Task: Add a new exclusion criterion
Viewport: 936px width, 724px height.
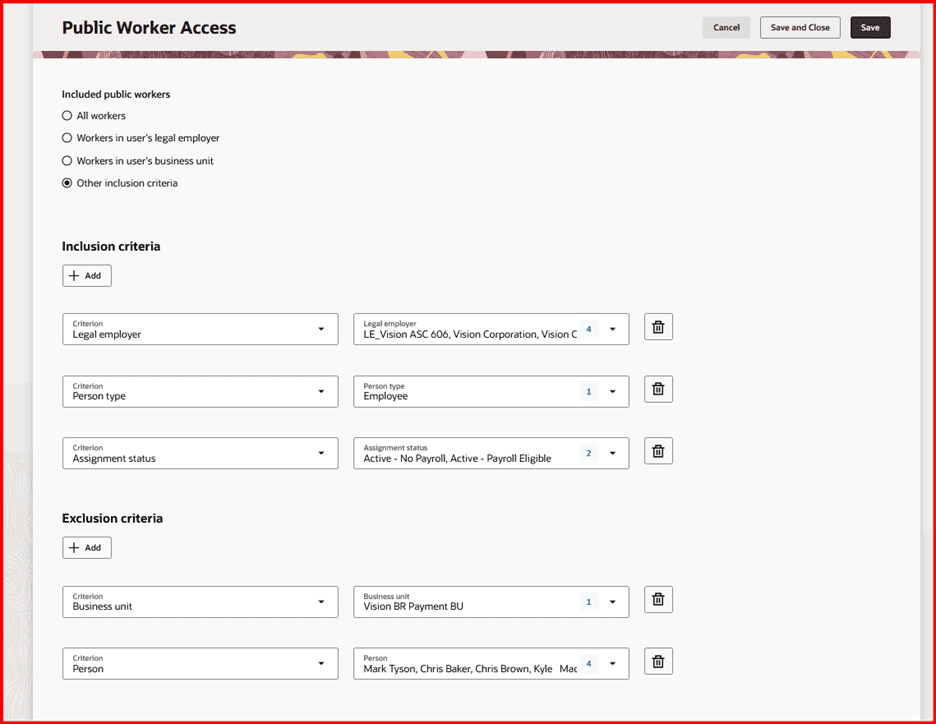Action: (x=87, y=547)
